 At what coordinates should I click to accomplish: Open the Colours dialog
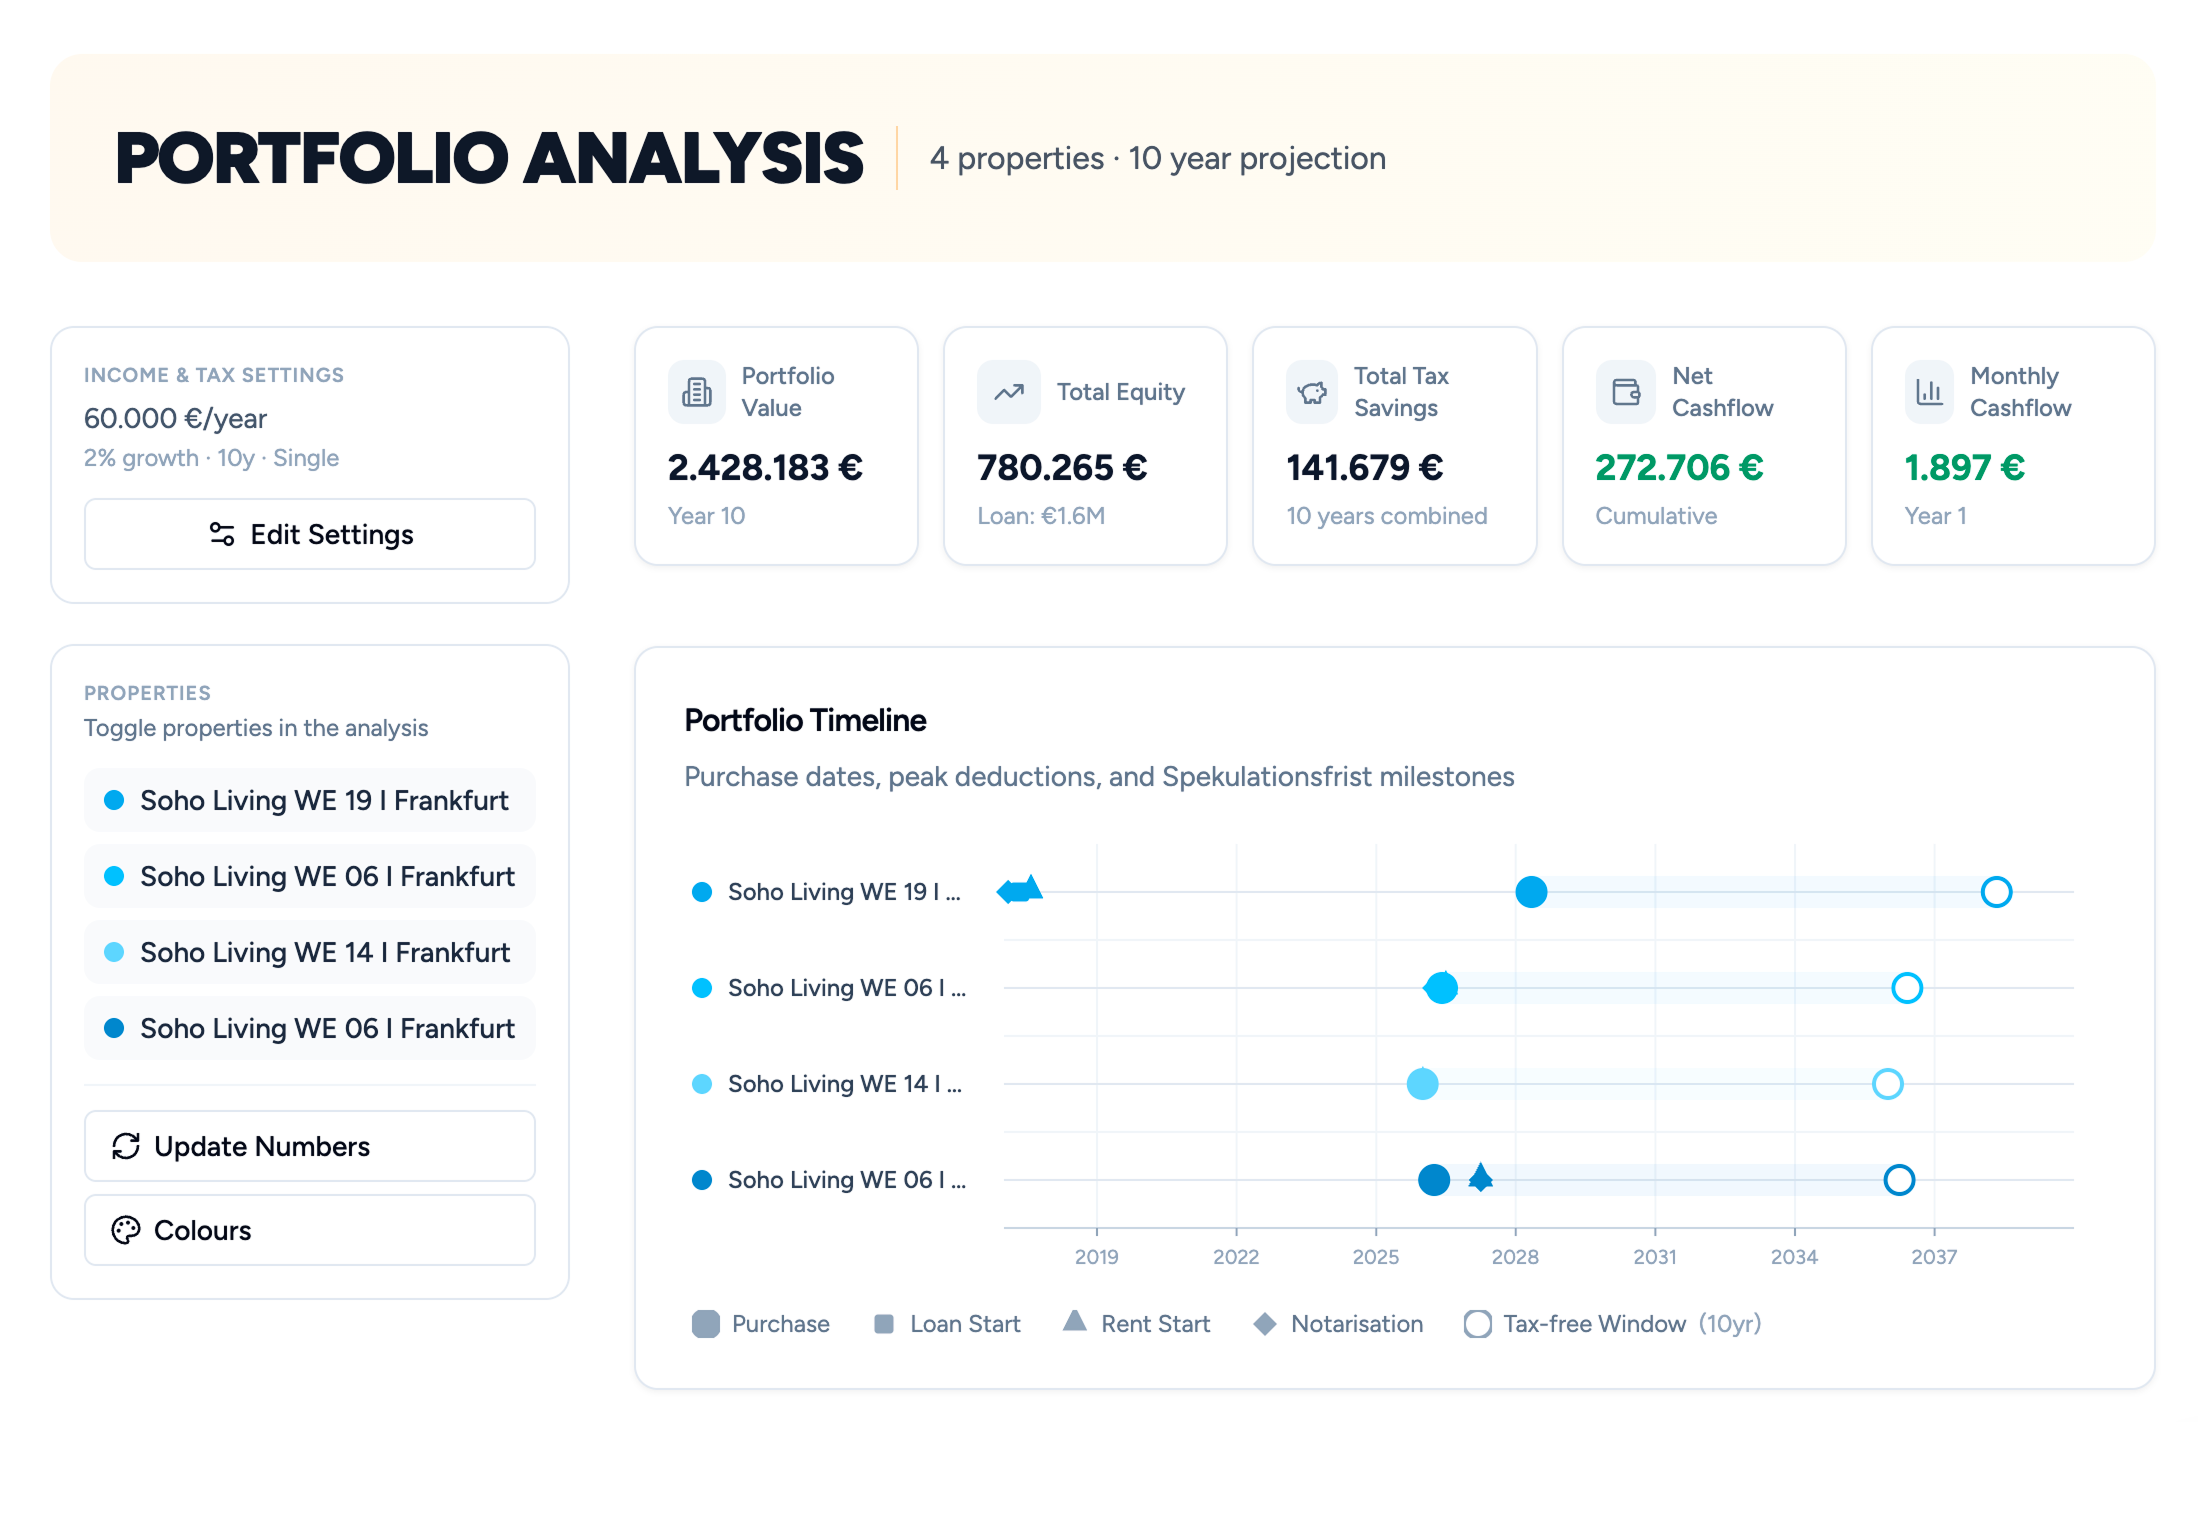(x=309, y=1230)
